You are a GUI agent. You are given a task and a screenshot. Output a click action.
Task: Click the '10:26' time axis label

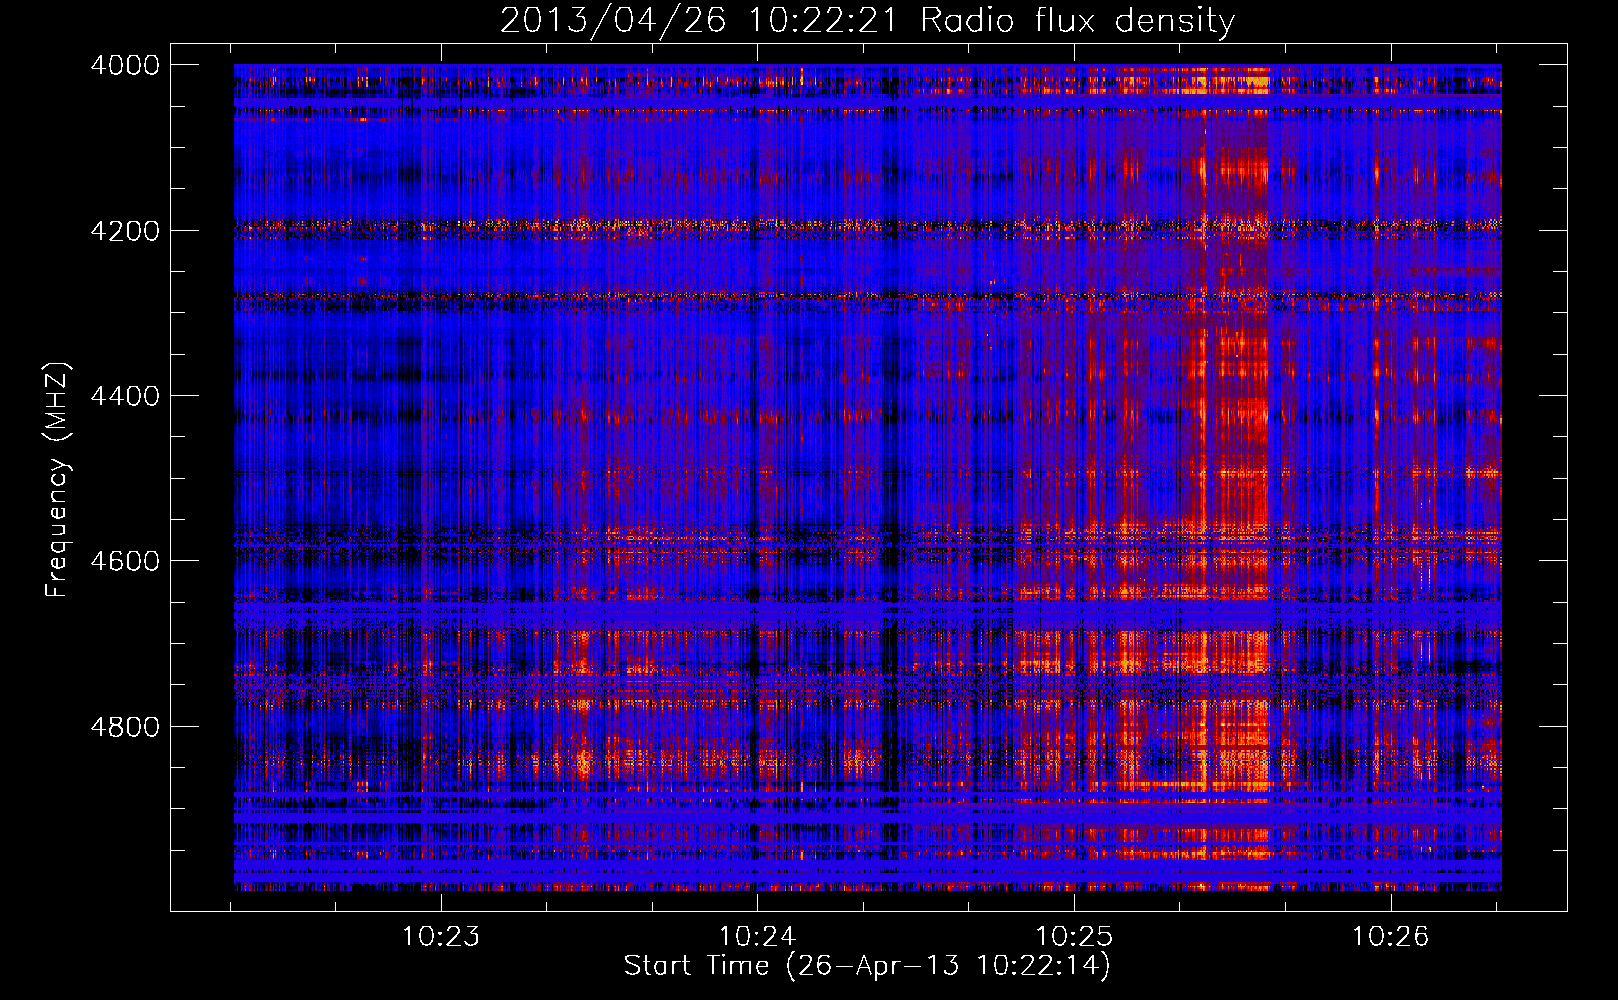(1391, 936)
